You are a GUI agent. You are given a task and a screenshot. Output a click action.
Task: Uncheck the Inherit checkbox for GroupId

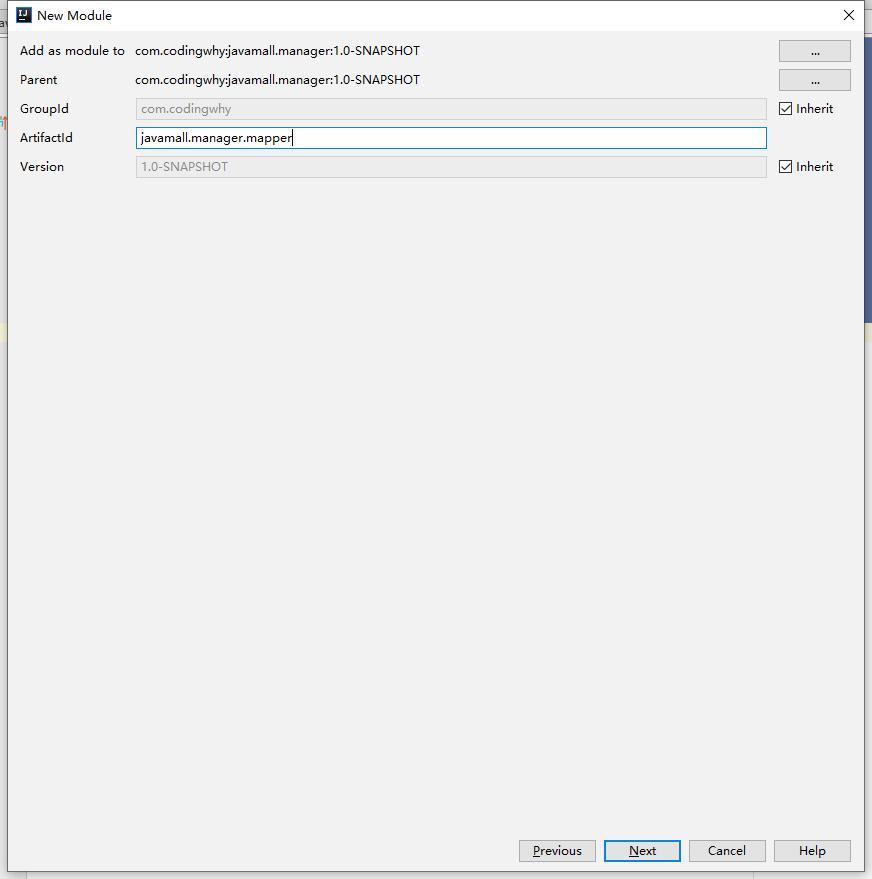click(x=786, y=109)
